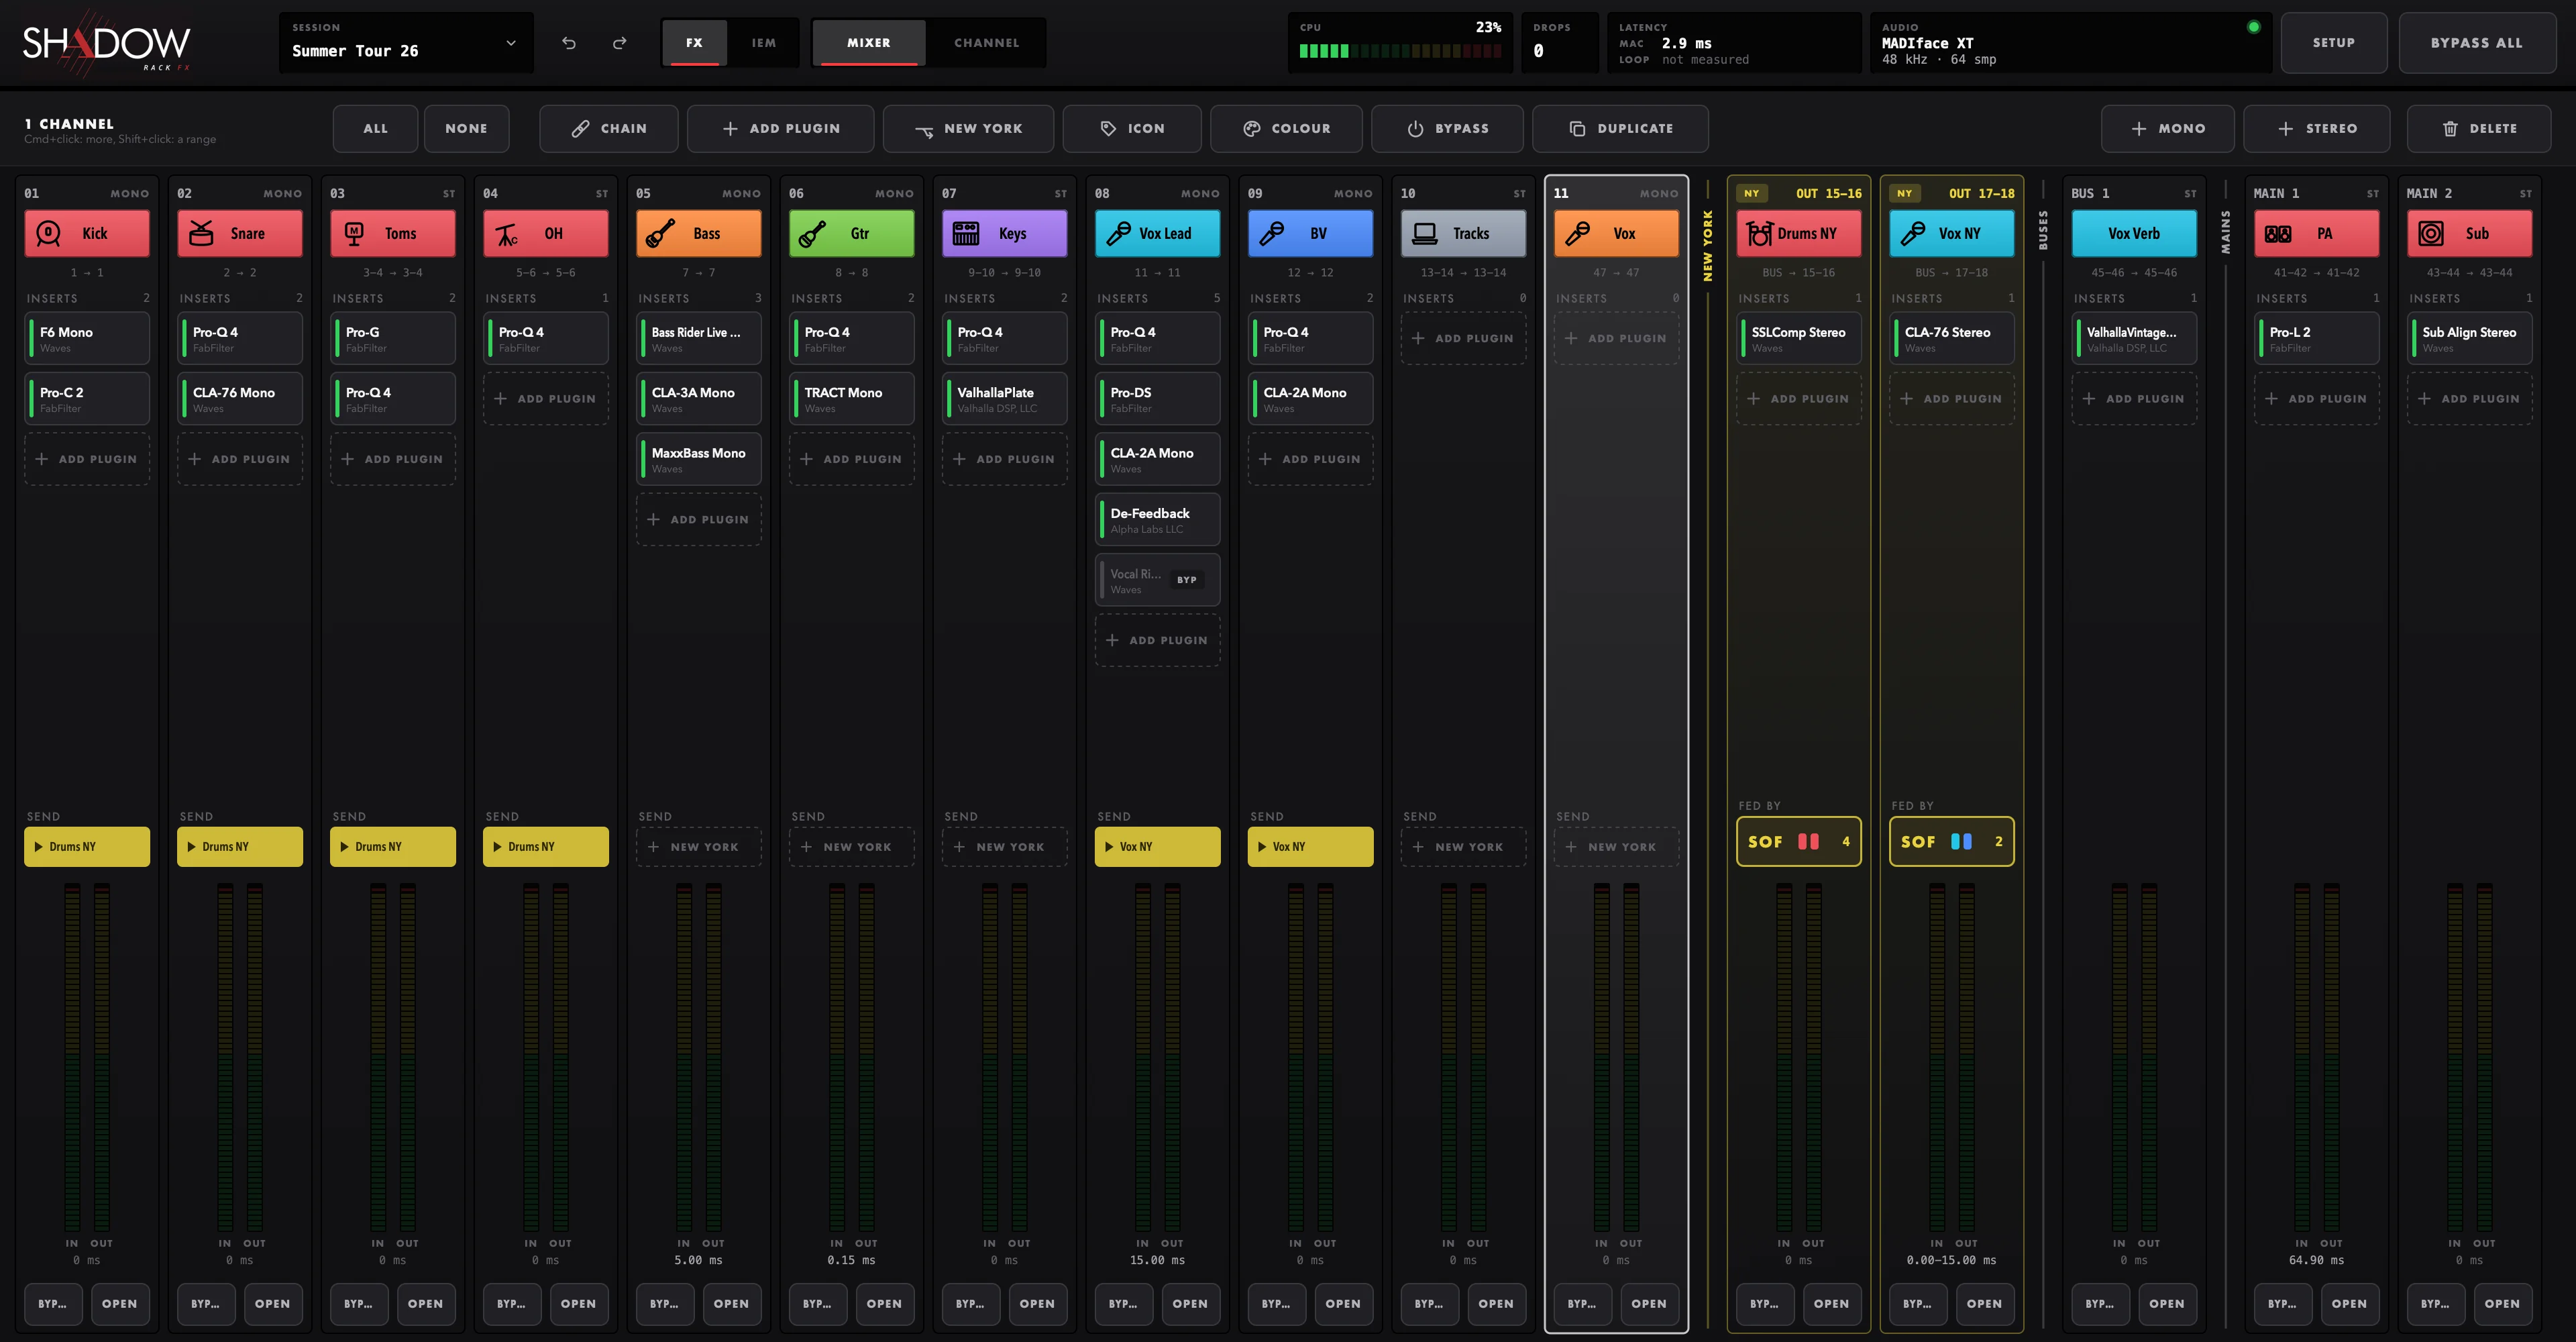Open the New York send selector in toolbar

[968, 128]
